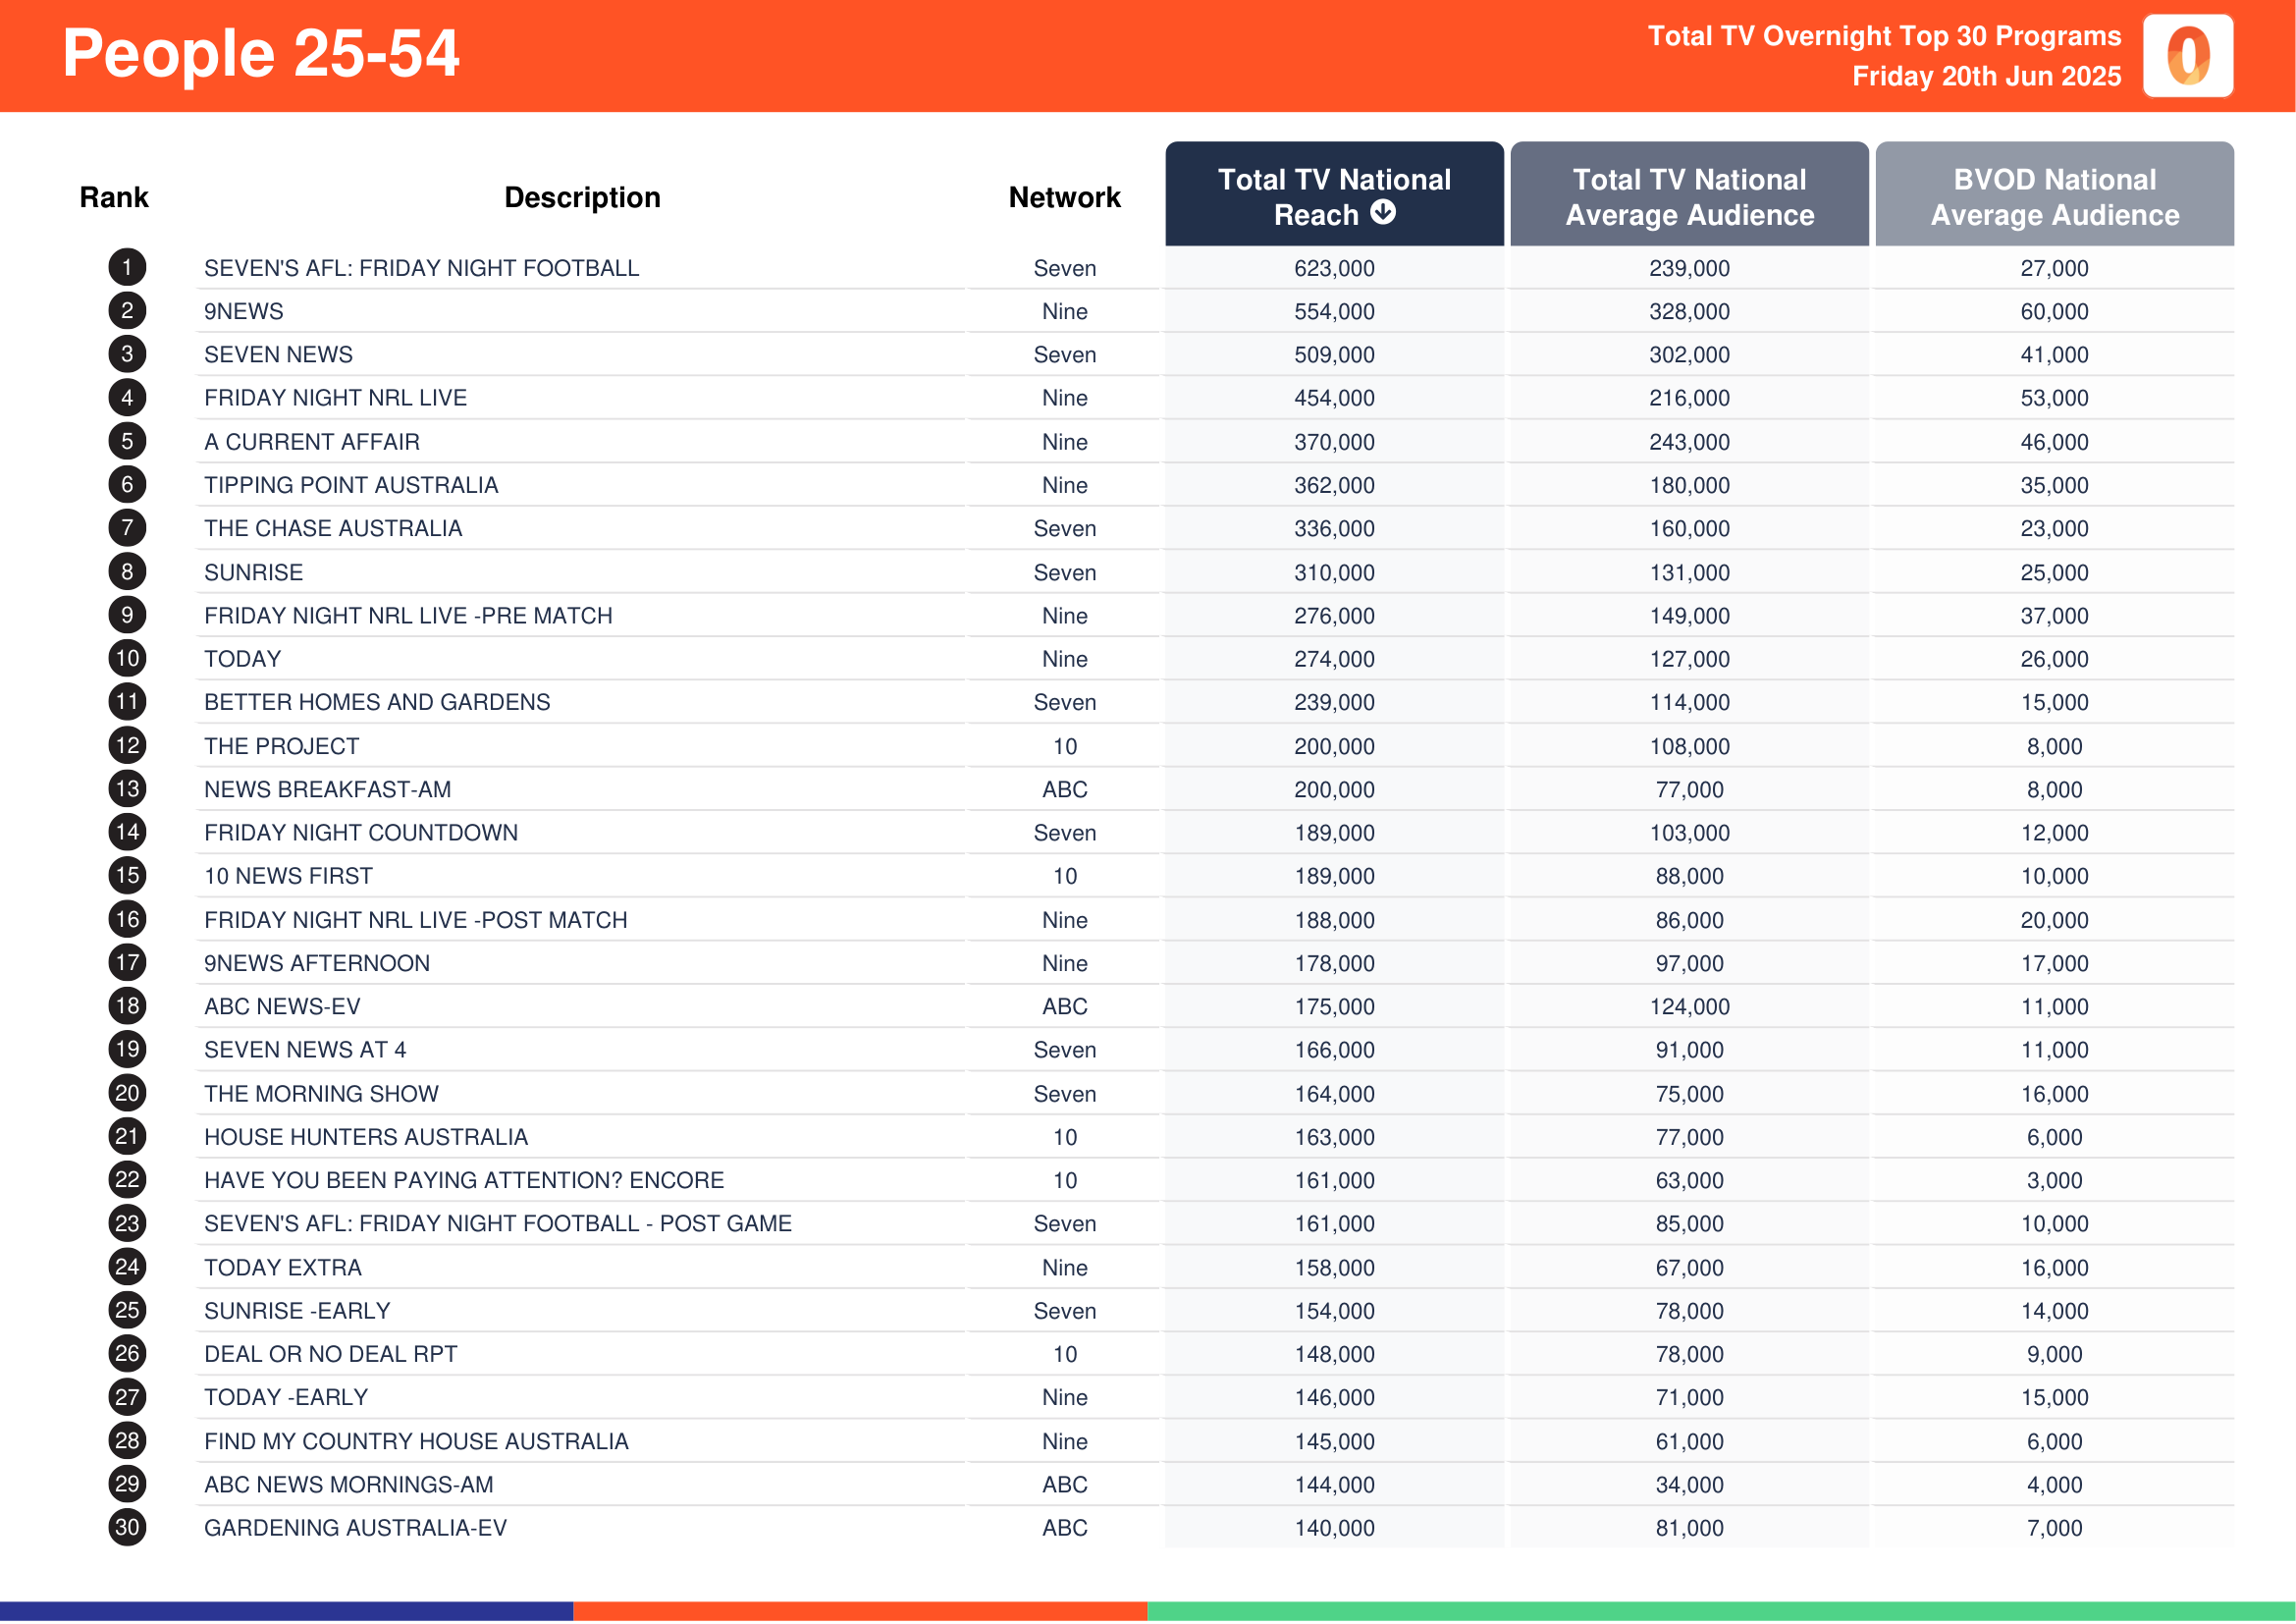Click rank badge number 12

[127, 746]
